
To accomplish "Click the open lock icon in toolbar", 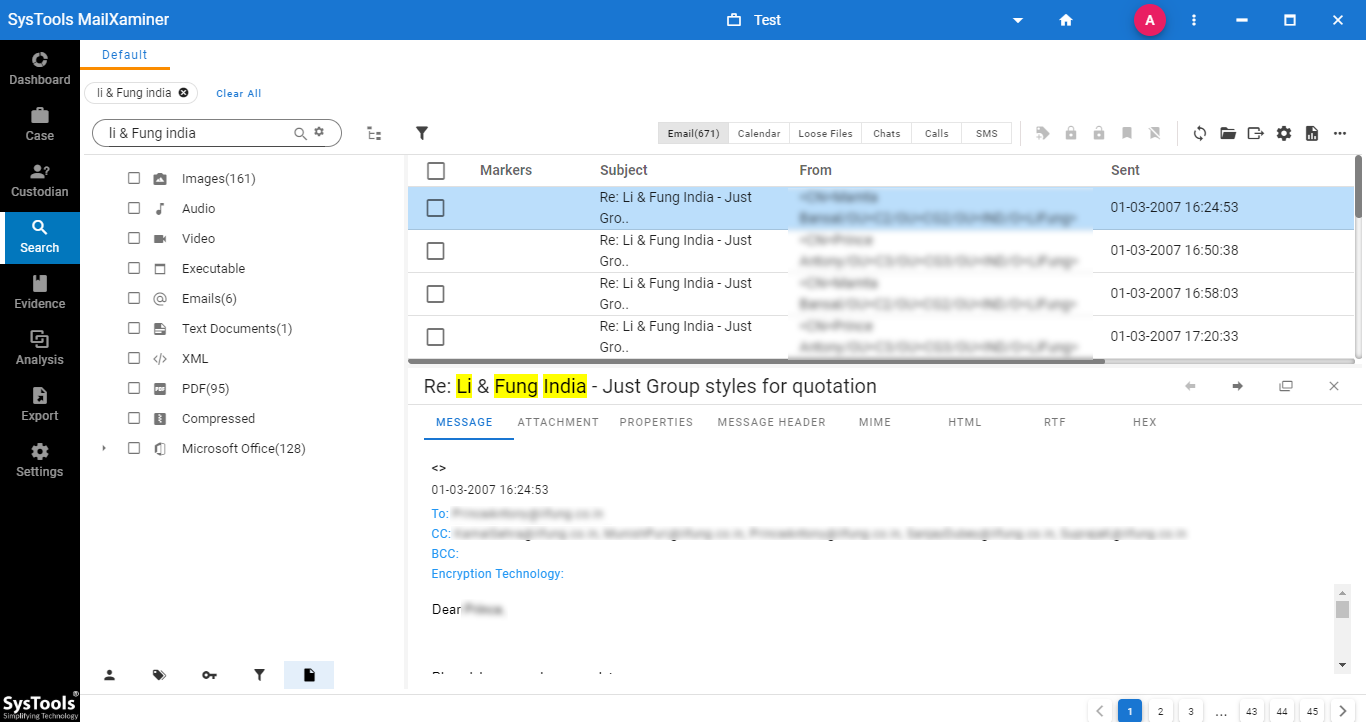I will point(1099,133).
